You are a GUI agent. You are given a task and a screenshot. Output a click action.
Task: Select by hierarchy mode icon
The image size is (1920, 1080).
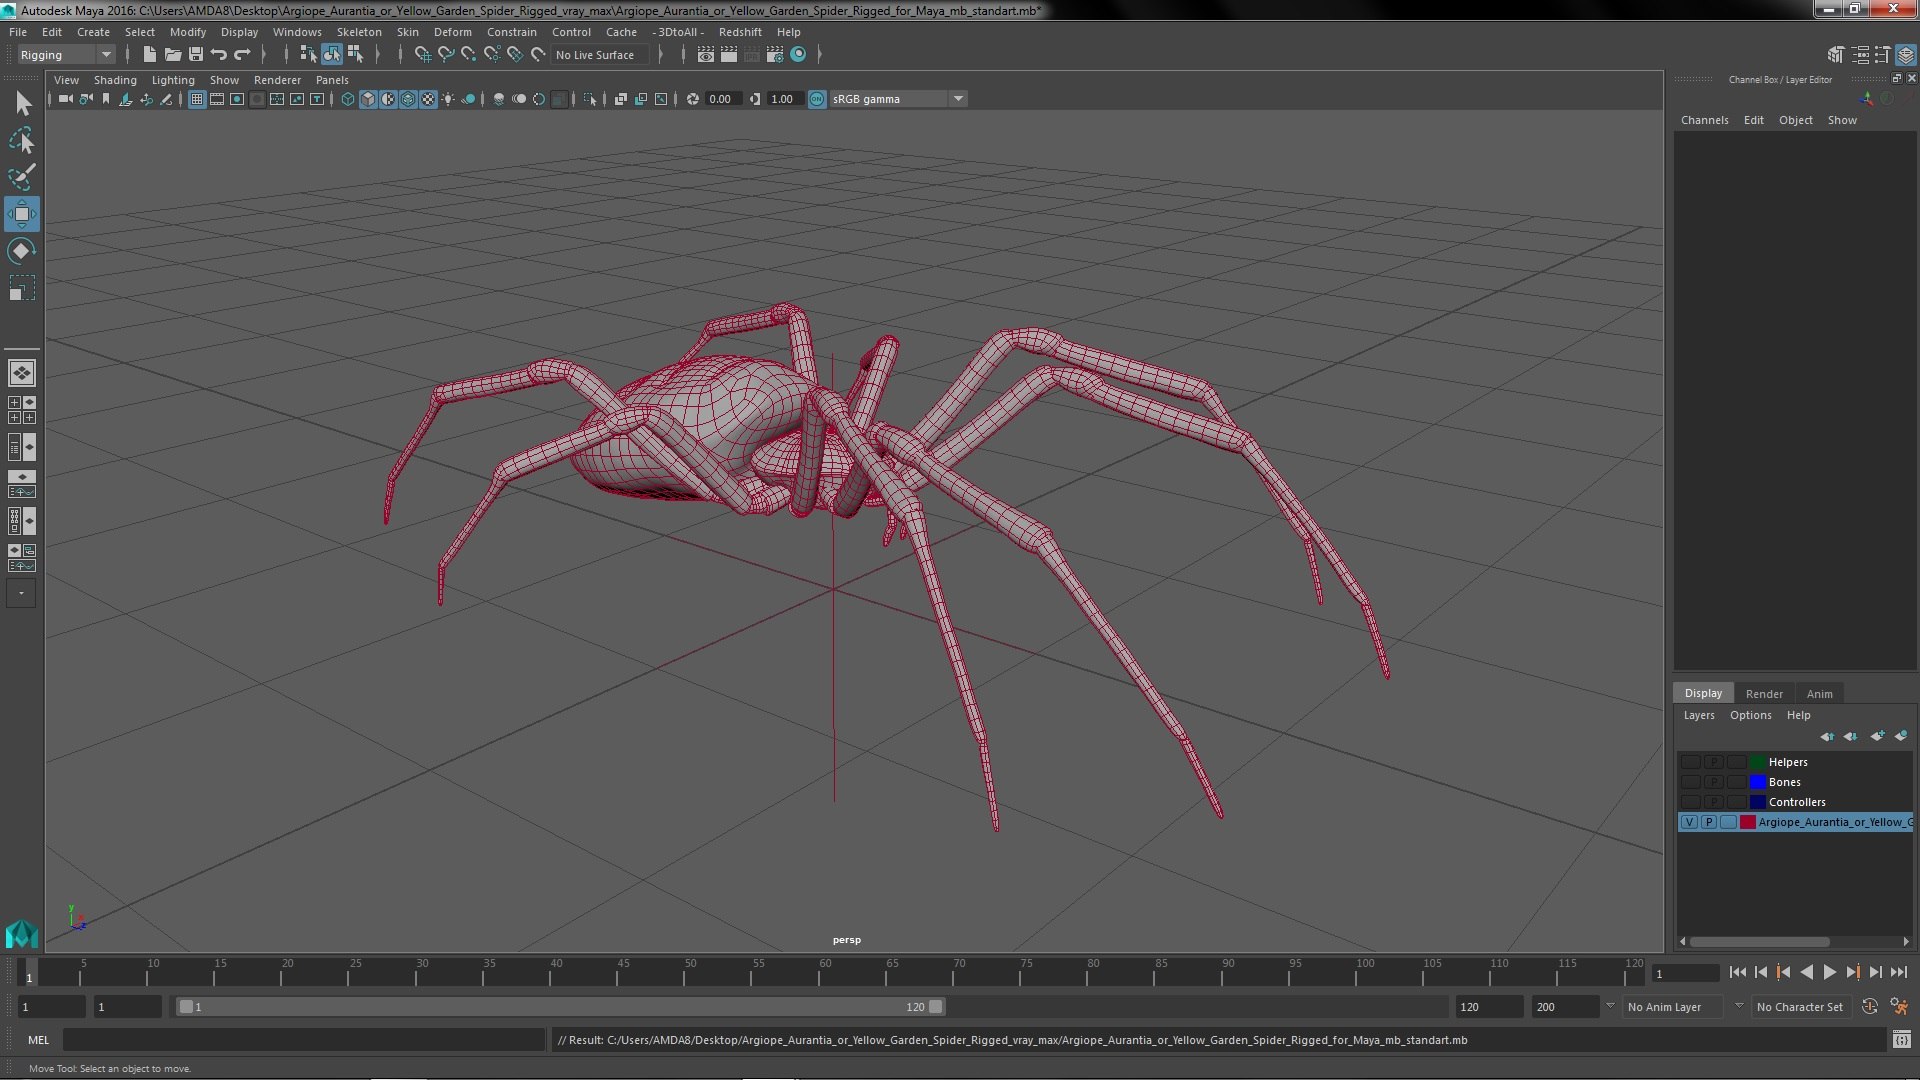[308, 55]
